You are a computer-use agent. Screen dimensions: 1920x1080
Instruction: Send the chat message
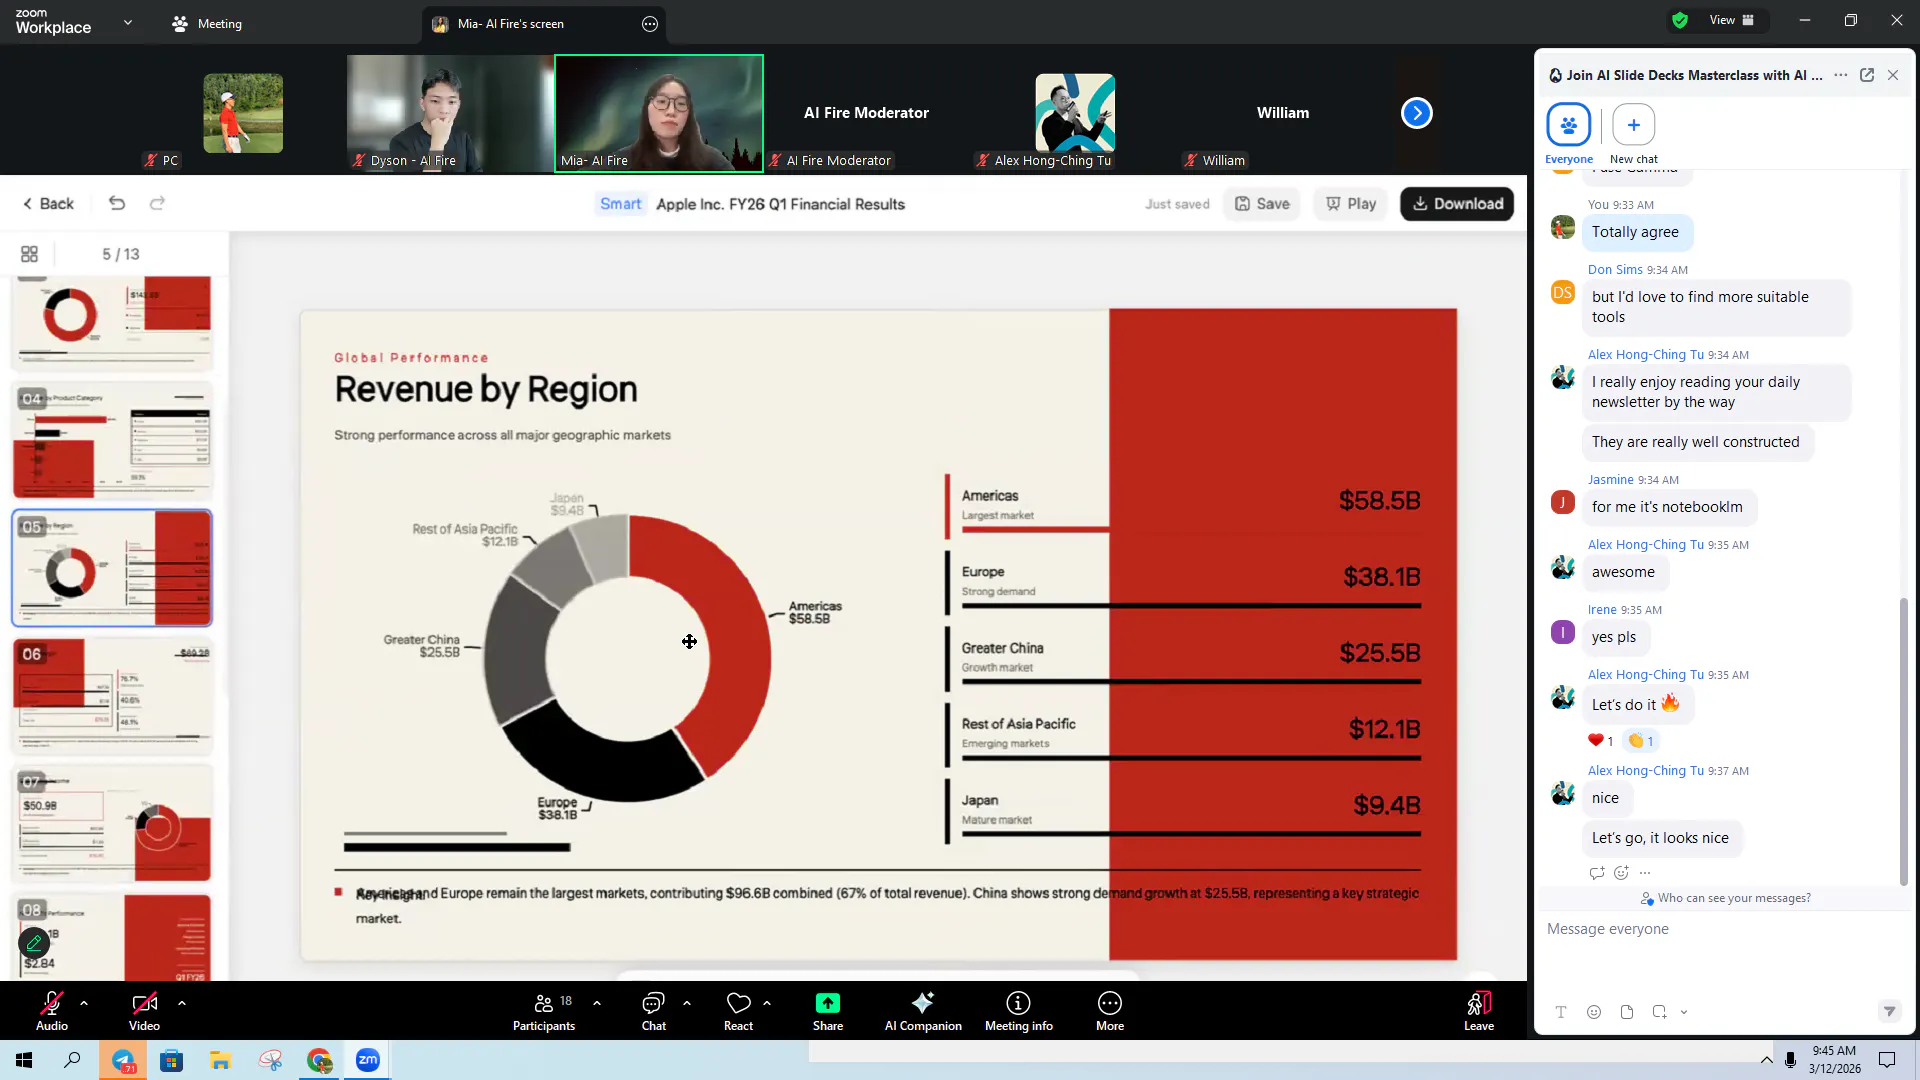coord(1889,1012)
